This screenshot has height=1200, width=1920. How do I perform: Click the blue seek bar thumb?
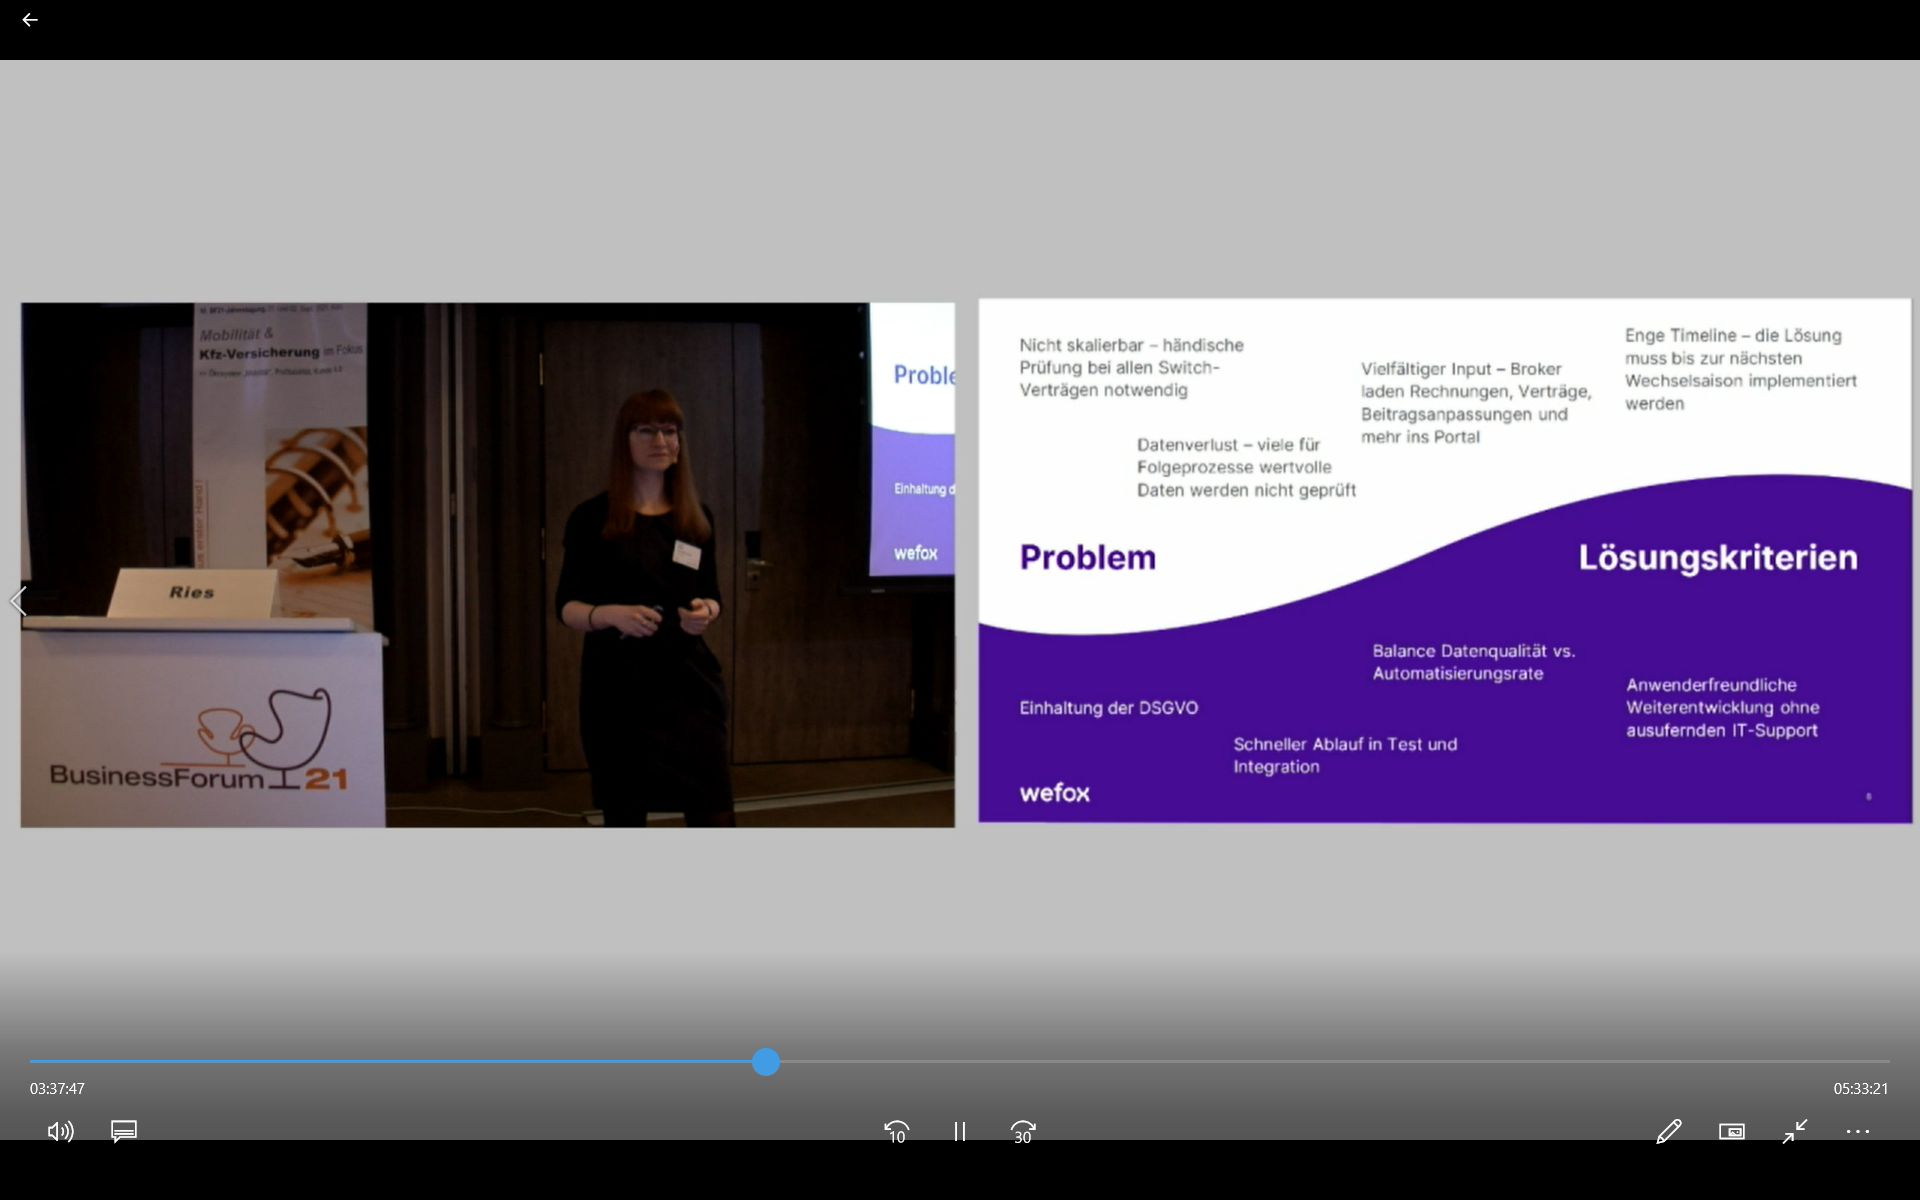(766, 1062)
